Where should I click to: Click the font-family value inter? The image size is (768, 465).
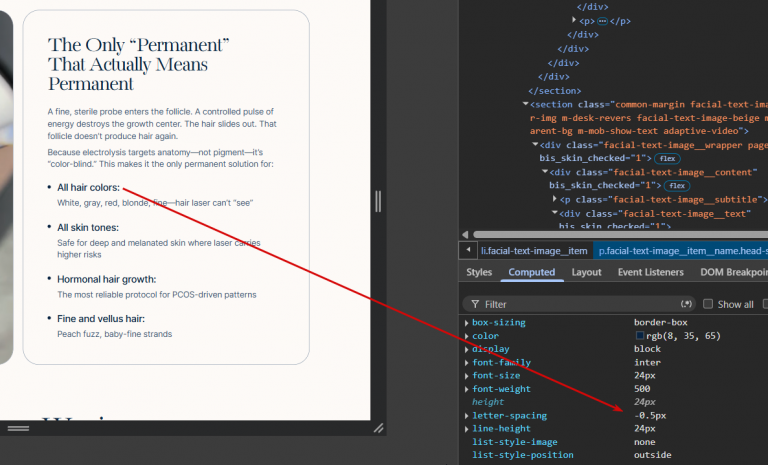point(647,363)
